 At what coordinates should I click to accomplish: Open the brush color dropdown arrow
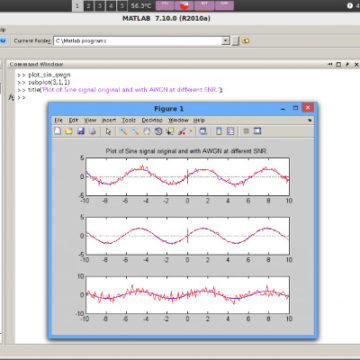[191, 132]
